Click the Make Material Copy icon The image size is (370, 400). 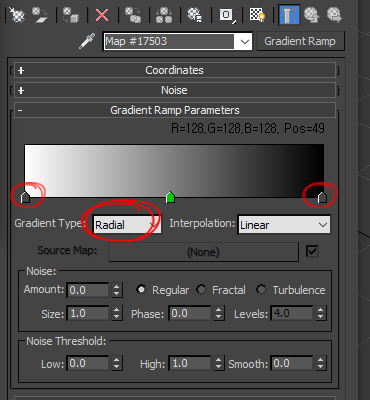click(133, 15)
